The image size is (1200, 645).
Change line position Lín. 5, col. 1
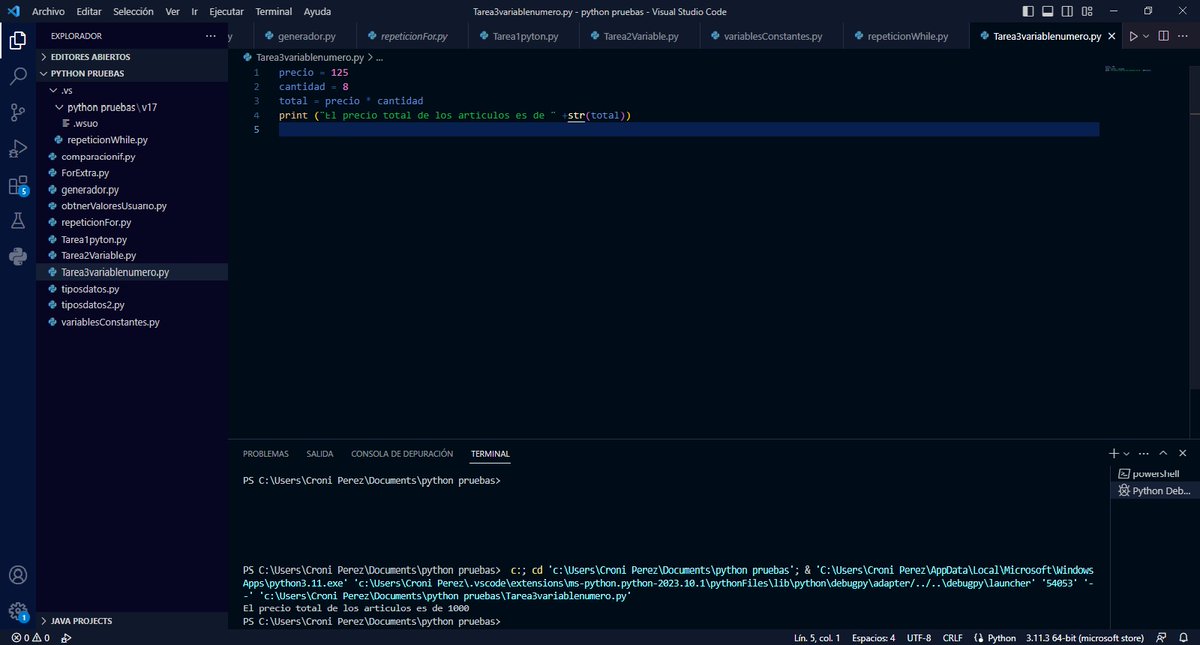pyautogui.click(x=817, y=637)
